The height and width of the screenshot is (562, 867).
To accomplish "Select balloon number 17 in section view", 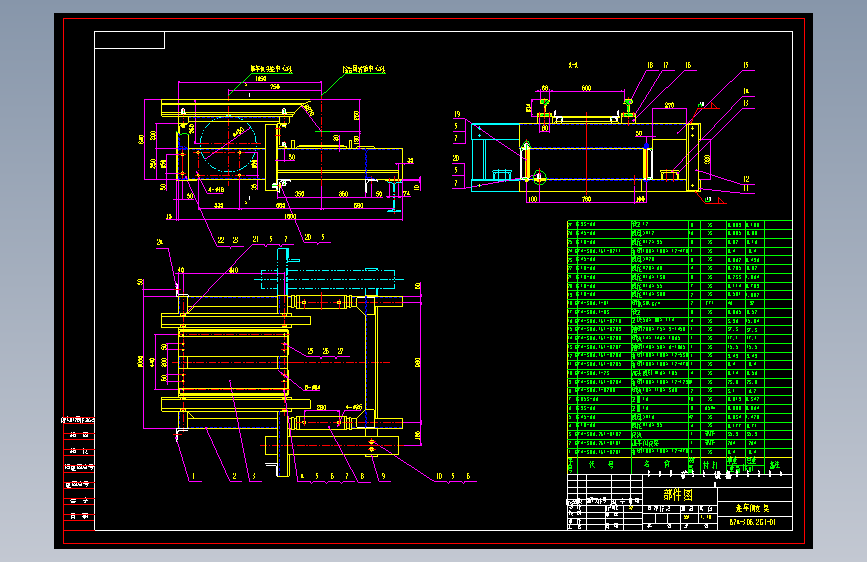I will coord(666,65).
